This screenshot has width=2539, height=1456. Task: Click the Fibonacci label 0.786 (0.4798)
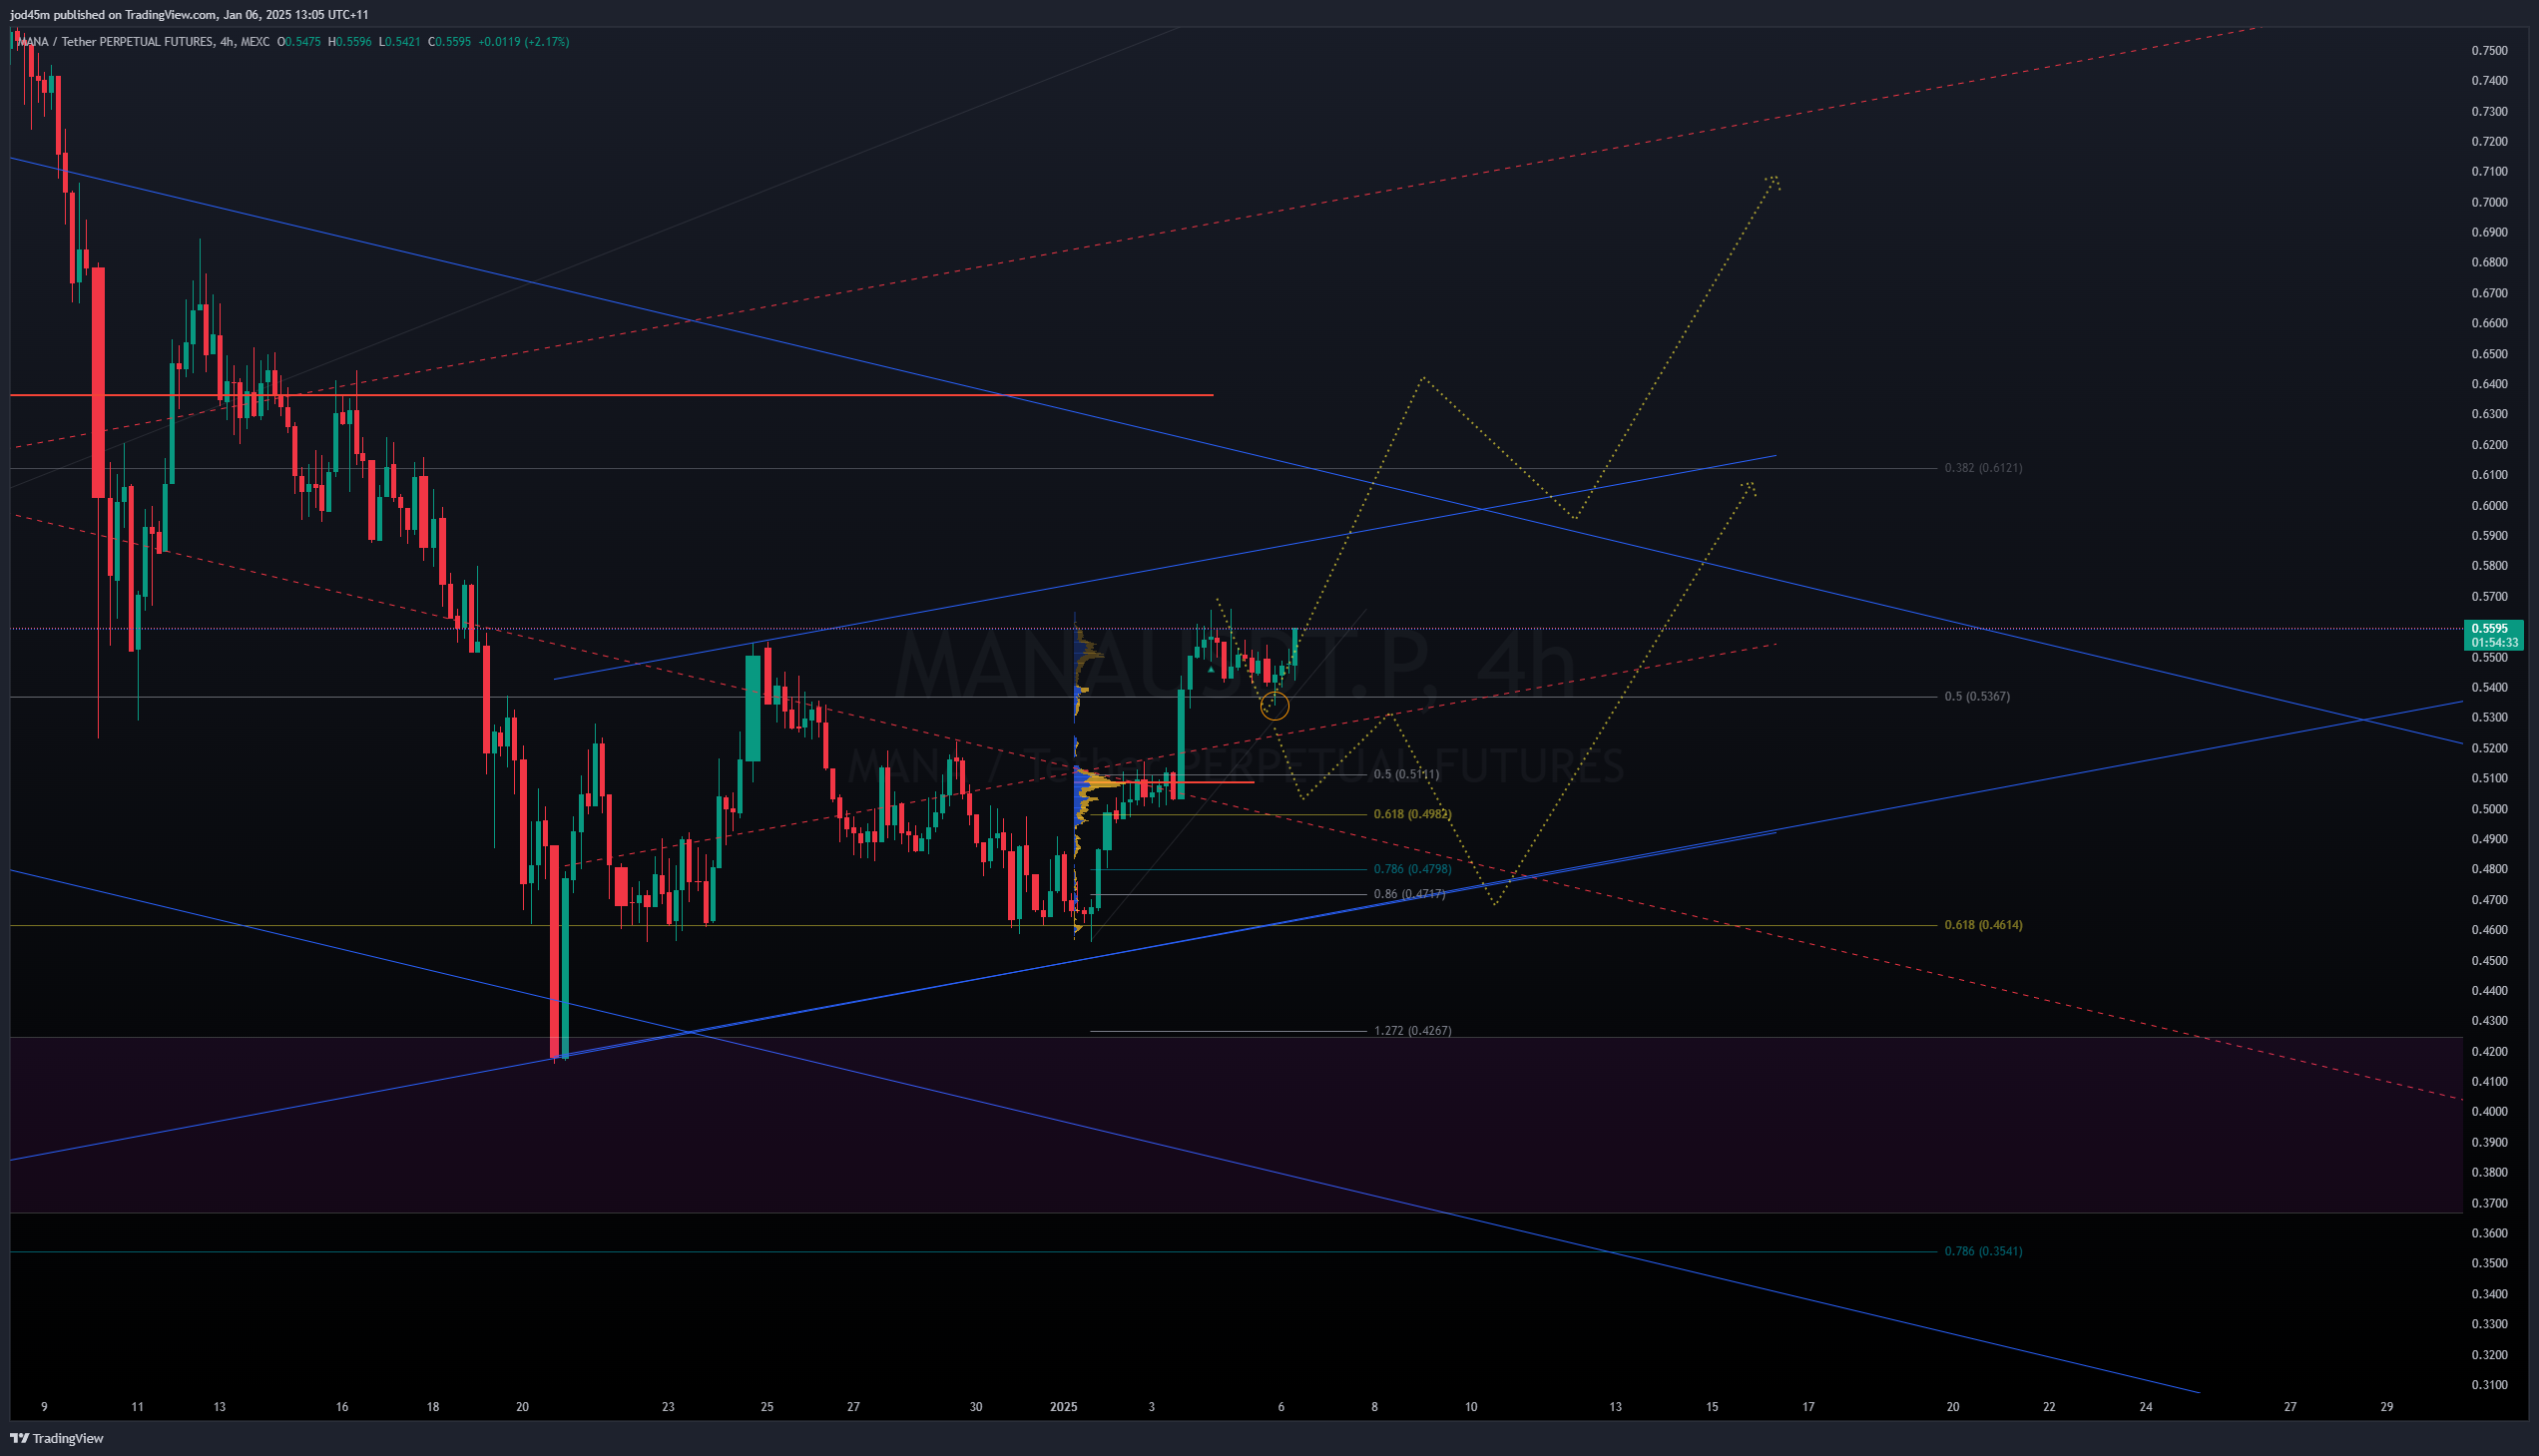[1412, 869]
